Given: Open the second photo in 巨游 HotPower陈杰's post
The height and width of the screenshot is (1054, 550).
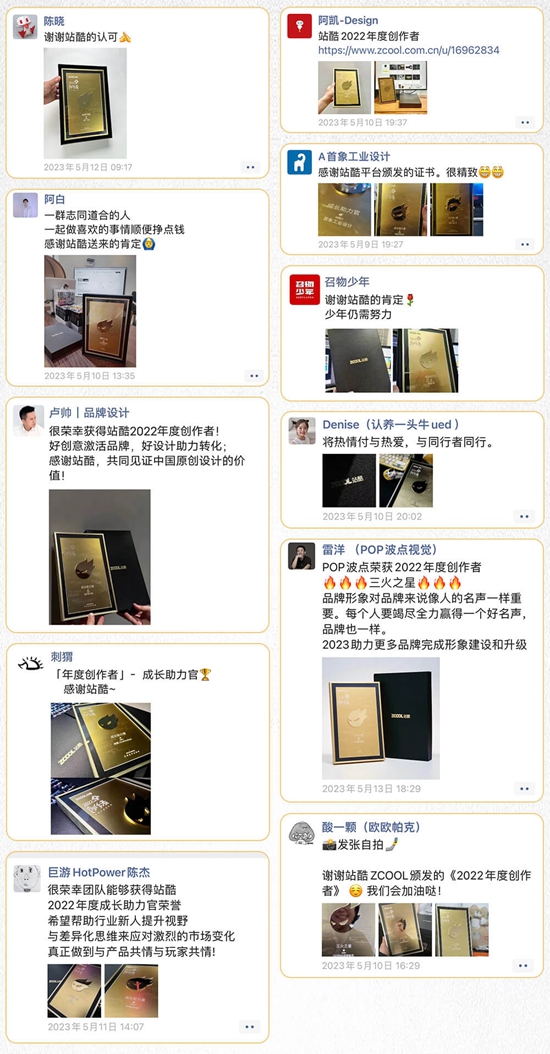Looking at the screenshot, I should pyautogui.click(x=131, y=991).
